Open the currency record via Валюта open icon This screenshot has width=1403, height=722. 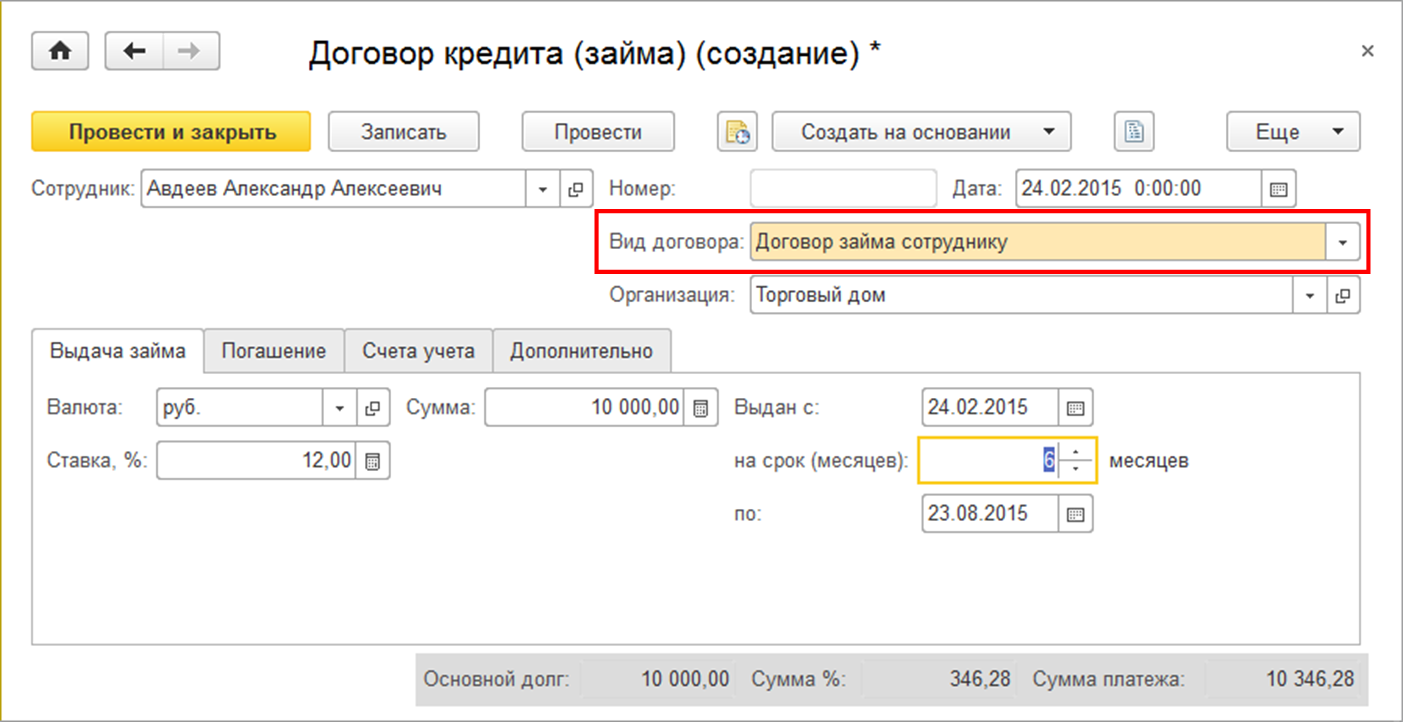pos(372,408)
